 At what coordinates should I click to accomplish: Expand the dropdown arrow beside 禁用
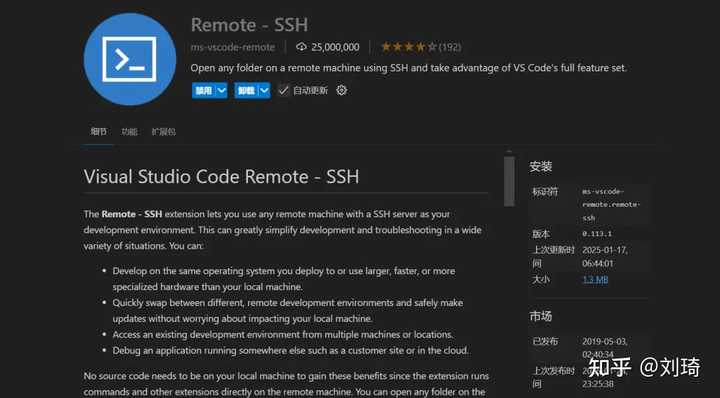pos(221,90)
